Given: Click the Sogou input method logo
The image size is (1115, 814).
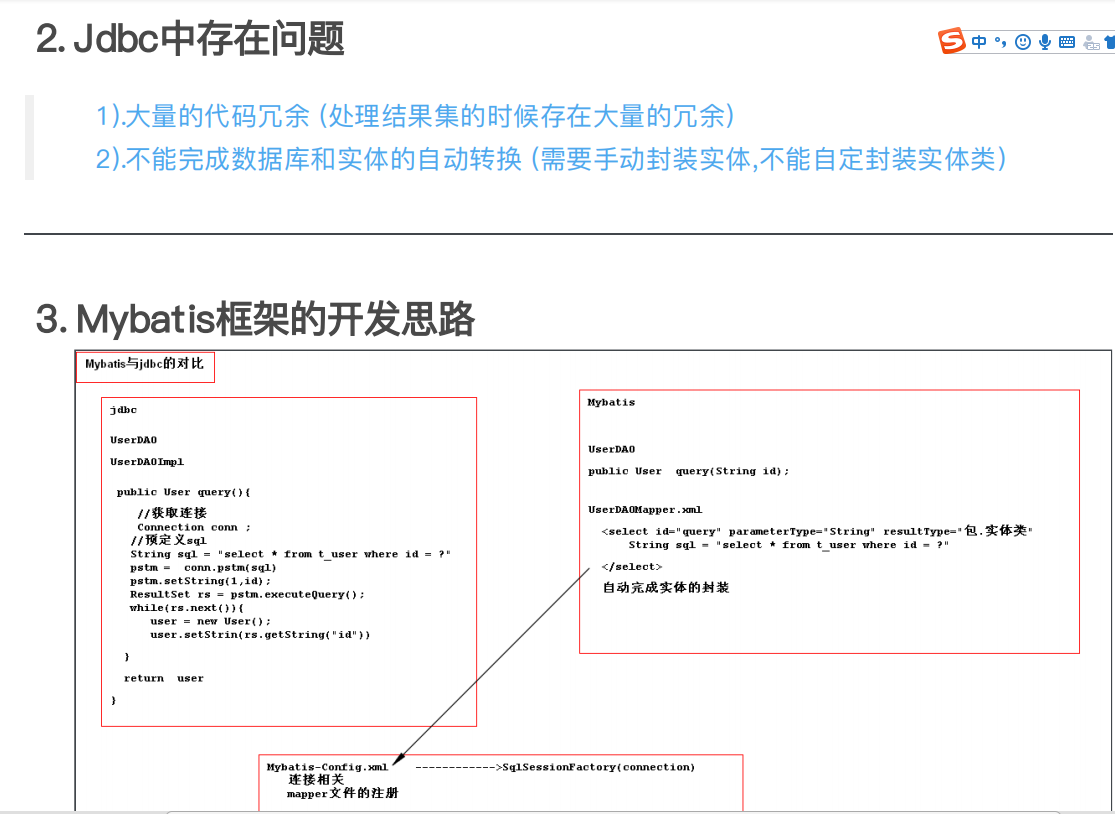Looking at the screenshot, I should pos(951,41).
